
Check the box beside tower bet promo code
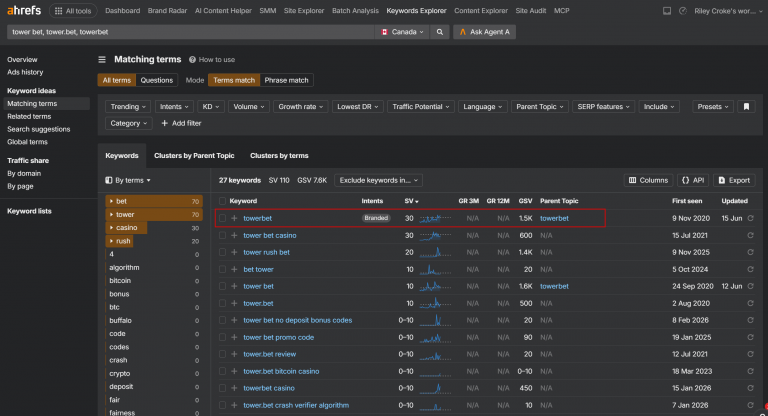coord(222,338)
